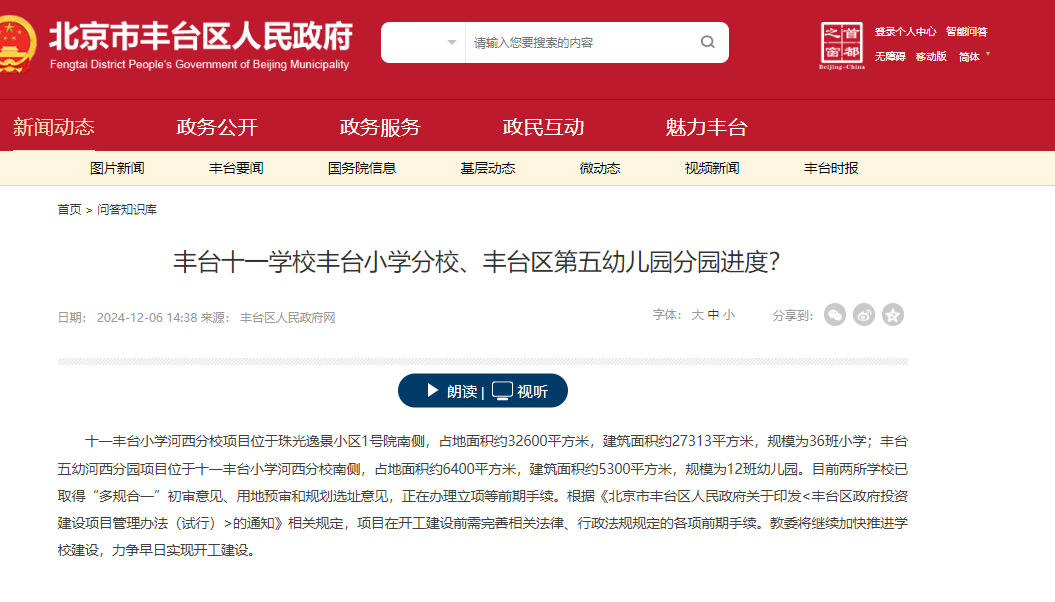Play the 朗读 read-aloud audio
Image resolution: width=1055 pixels, height=602 pixels.
(x=451, y=391)
